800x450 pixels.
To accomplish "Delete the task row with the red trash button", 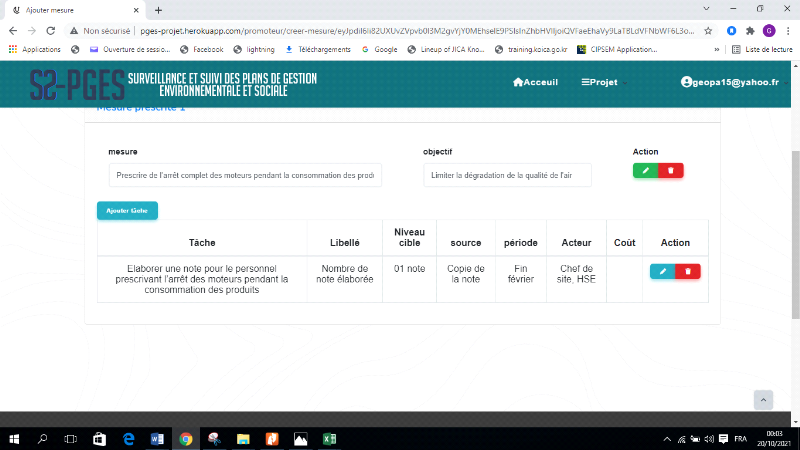I will (688, 271).
